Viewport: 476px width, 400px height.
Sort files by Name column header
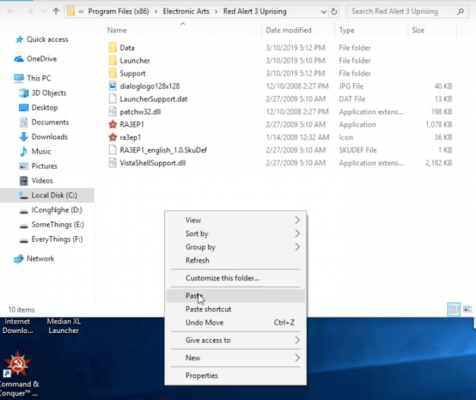click(x=117, y=30)
